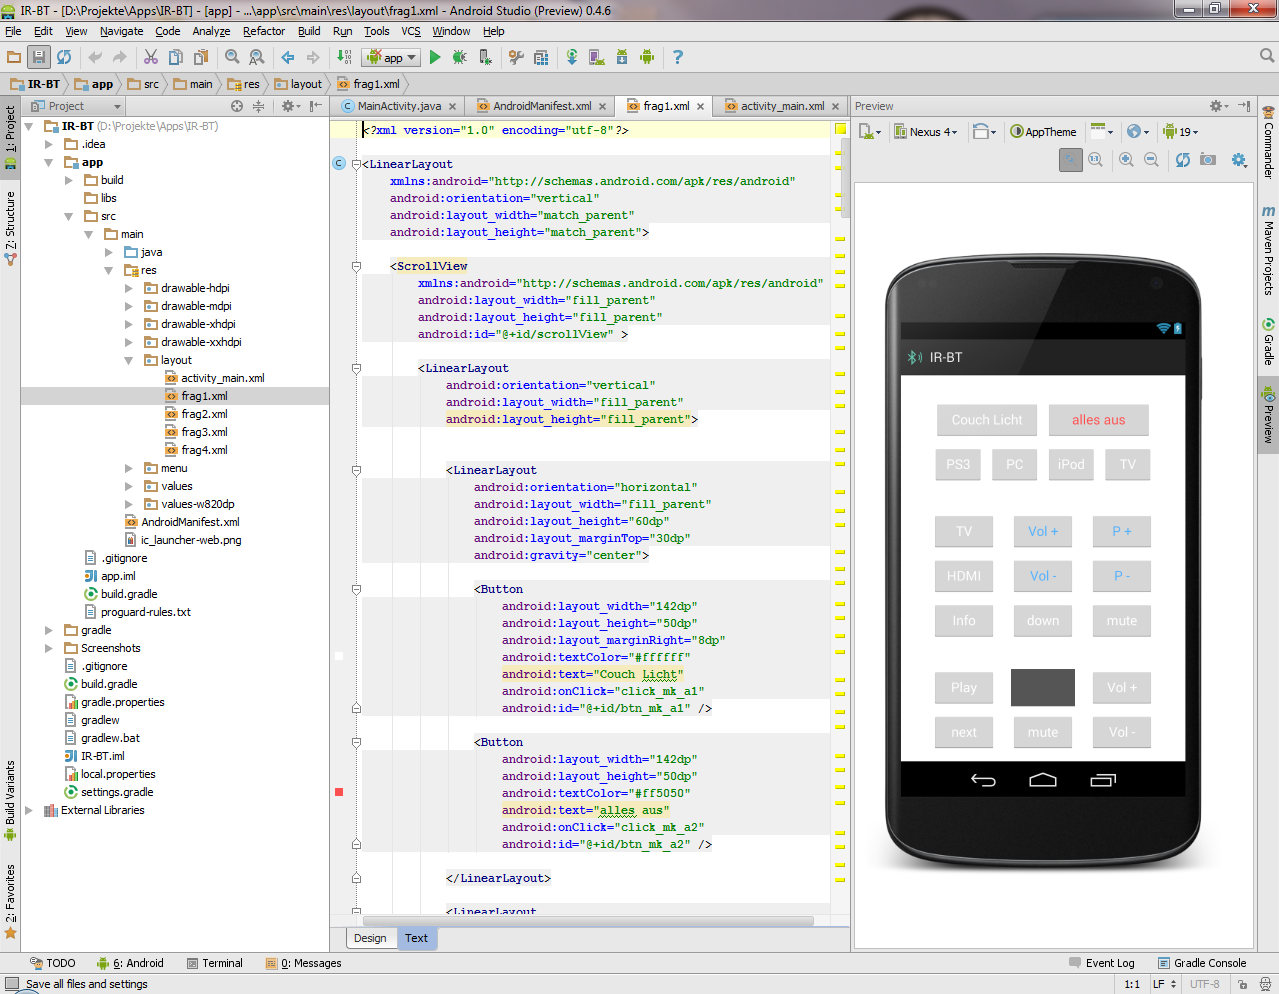1279x994 pixels.
Task: Collapse all in the Project panel header
Action: coord(258,106)
